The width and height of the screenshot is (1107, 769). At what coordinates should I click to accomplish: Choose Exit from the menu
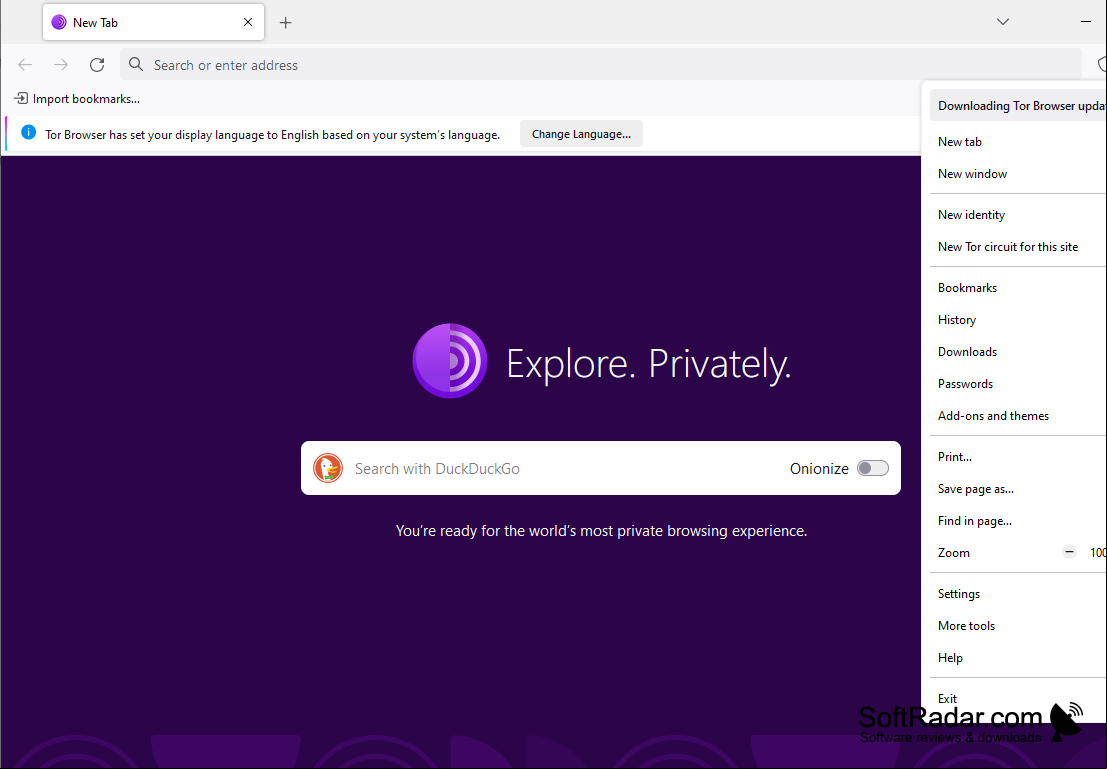1018,699
